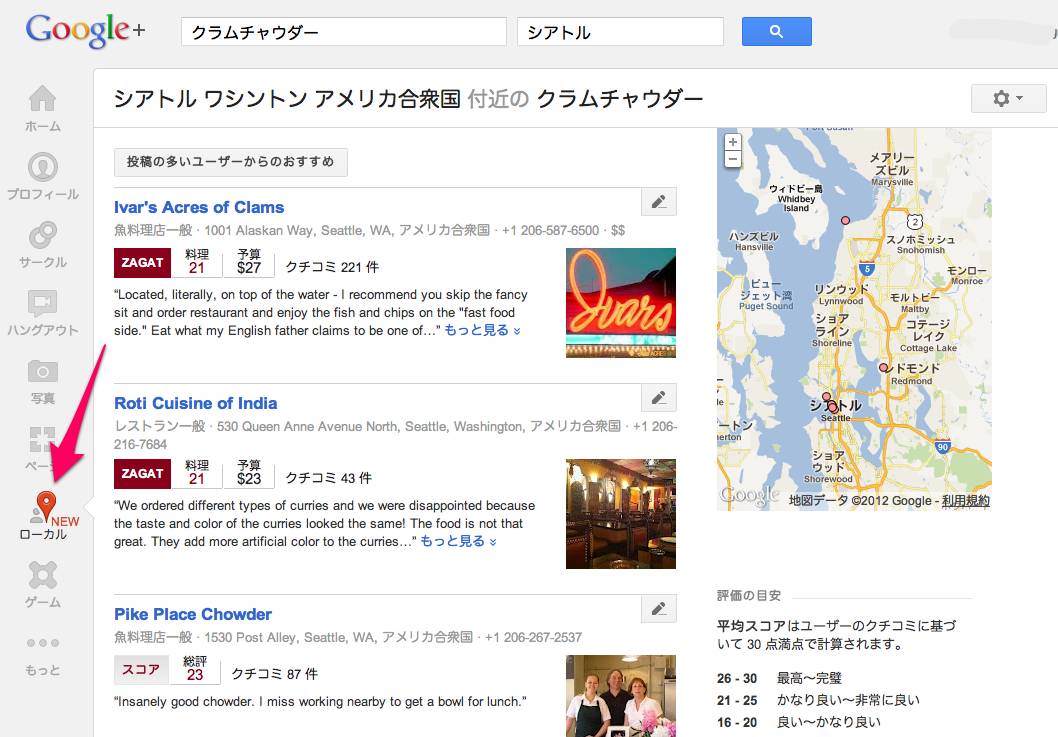Edit Roti Cuisine of India with pencil icon

point(659,398)
